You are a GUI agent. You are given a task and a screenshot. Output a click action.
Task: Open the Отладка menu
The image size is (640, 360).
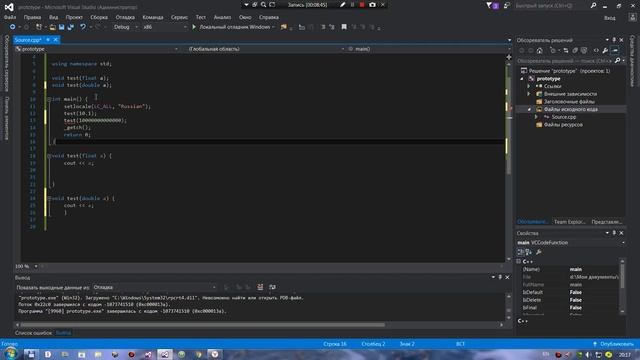click(x=125, y=17)
